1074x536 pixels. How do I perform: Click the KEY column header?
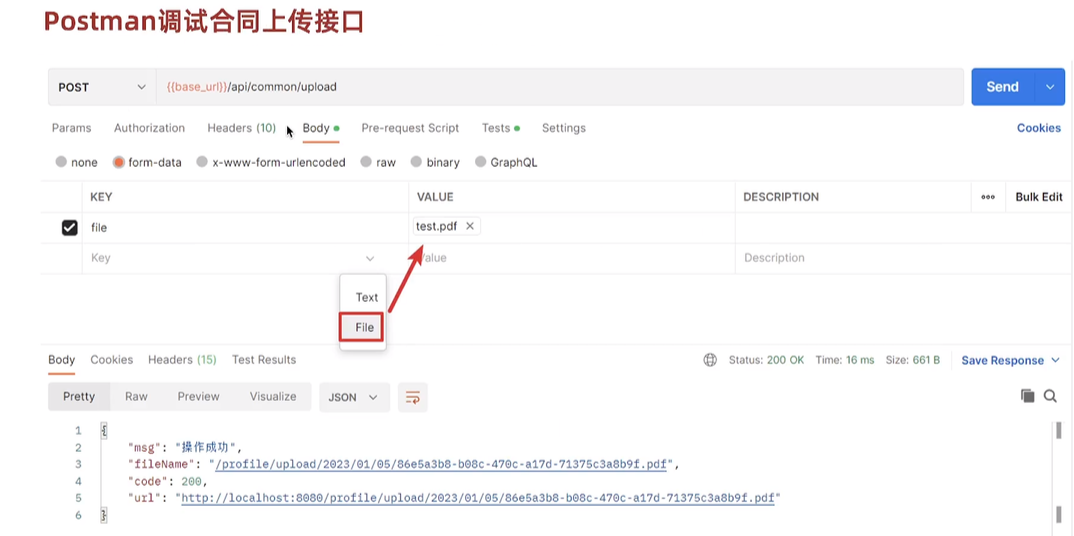tap(101, 196)
